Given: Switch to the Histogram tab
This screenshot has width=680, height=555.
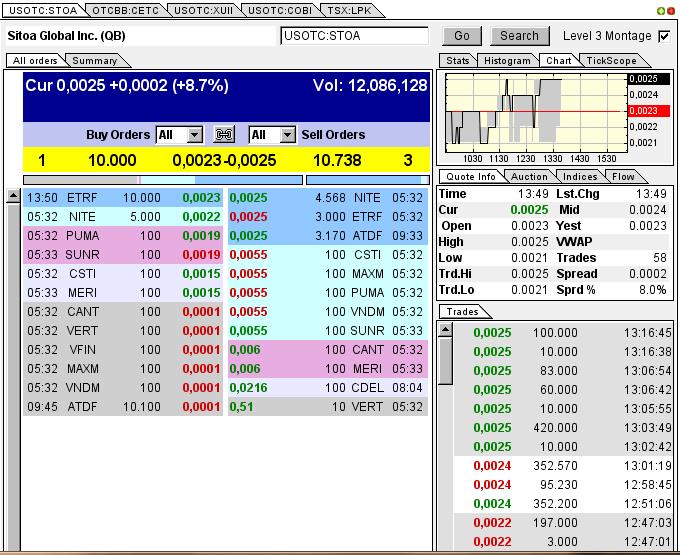Looking at the screenshot, I should (x=507, y=61).
